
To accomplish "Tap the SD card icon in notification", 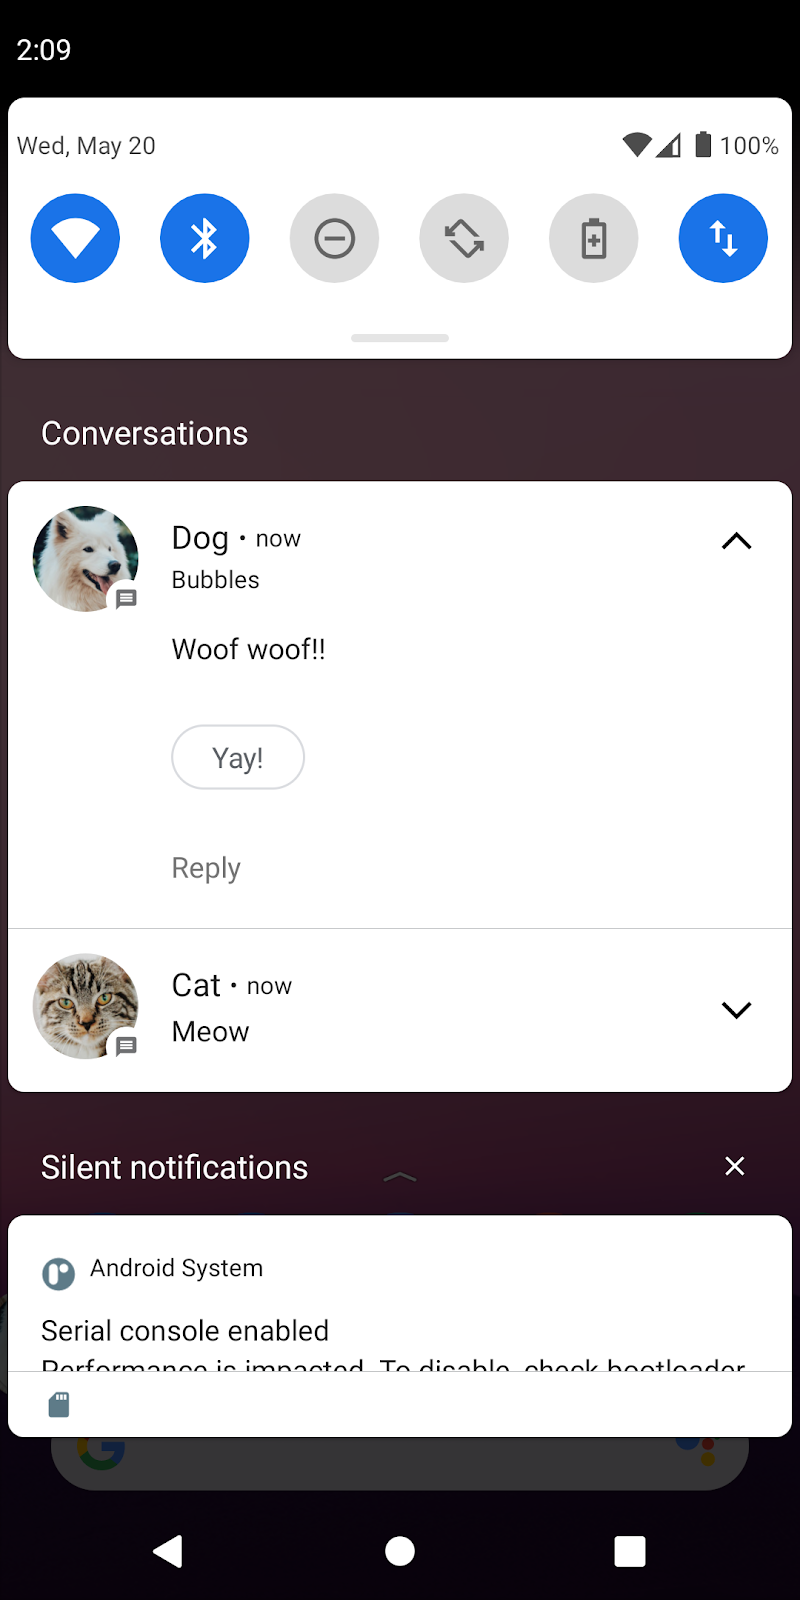I will [x=59, y=1405].
